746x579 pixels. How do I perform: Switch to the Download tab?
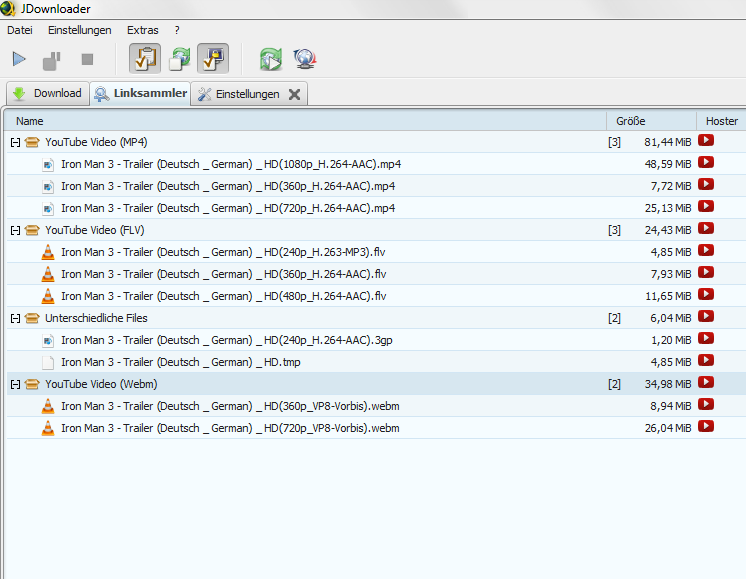click(48, 93)
